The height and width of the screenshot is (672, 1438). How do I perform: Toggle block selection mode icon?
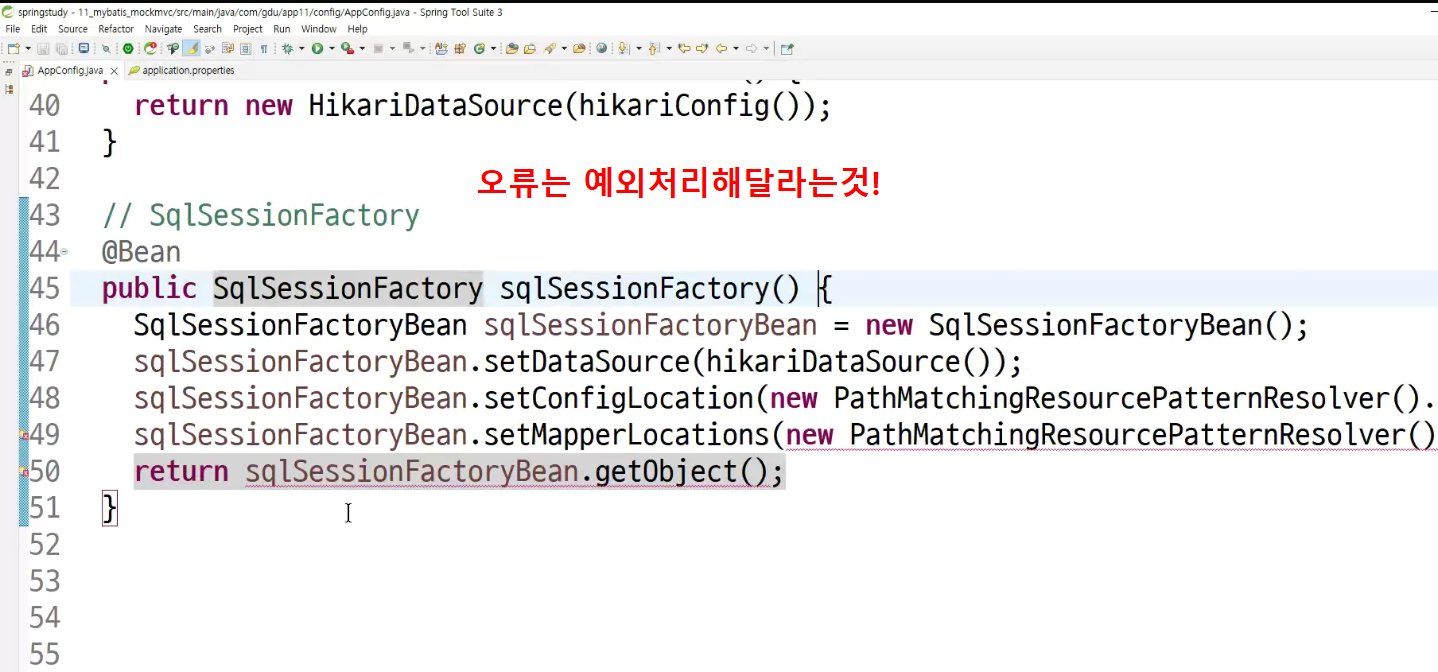tap(245, 48)
